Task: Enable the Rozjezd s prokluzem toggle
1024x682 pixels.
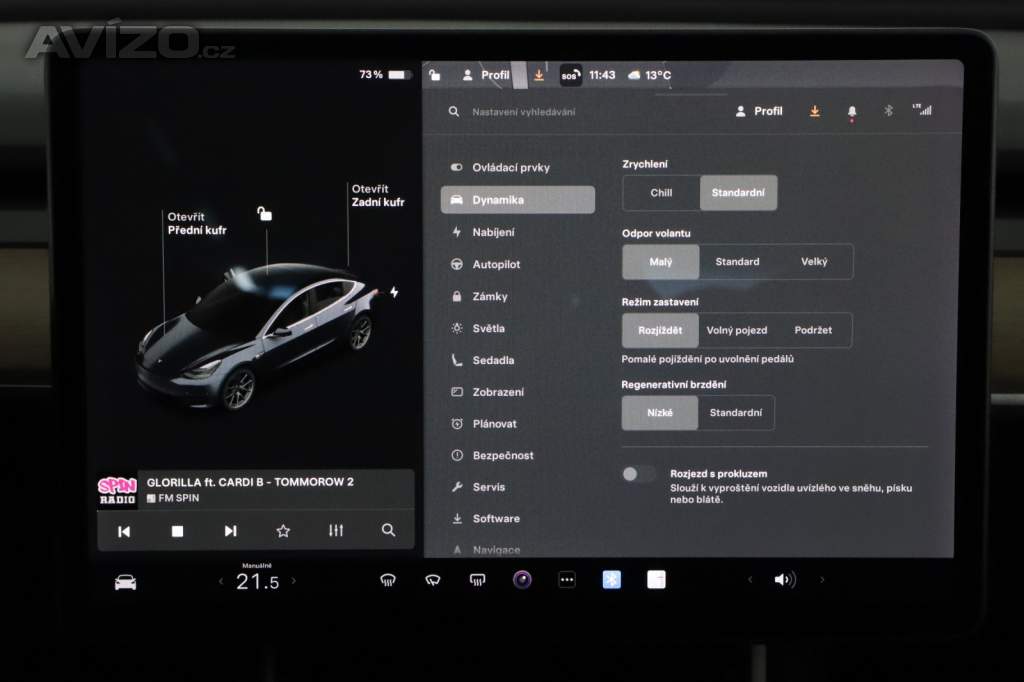Action: [x=639, y=474]
